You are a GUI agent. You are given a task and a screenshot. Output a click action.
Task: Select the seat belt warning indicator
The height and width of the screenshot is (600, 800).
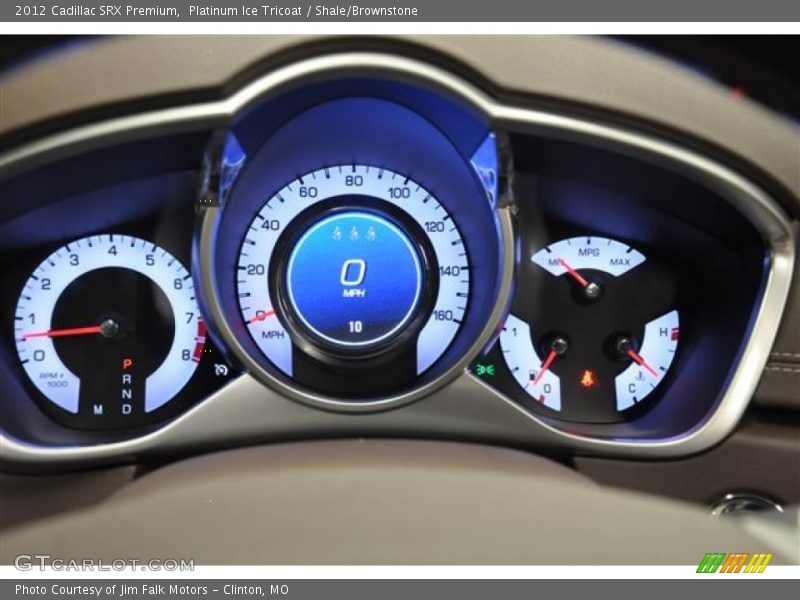(x=587, y=377)
